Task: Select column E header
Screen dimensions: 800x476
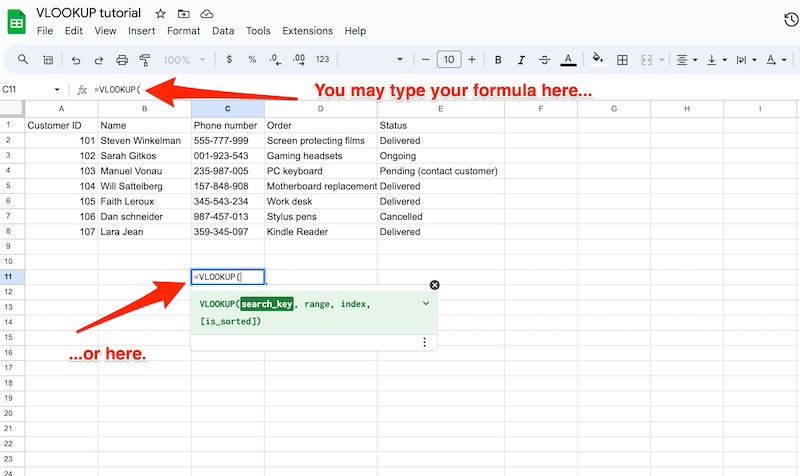Action: tap(441, 109)
